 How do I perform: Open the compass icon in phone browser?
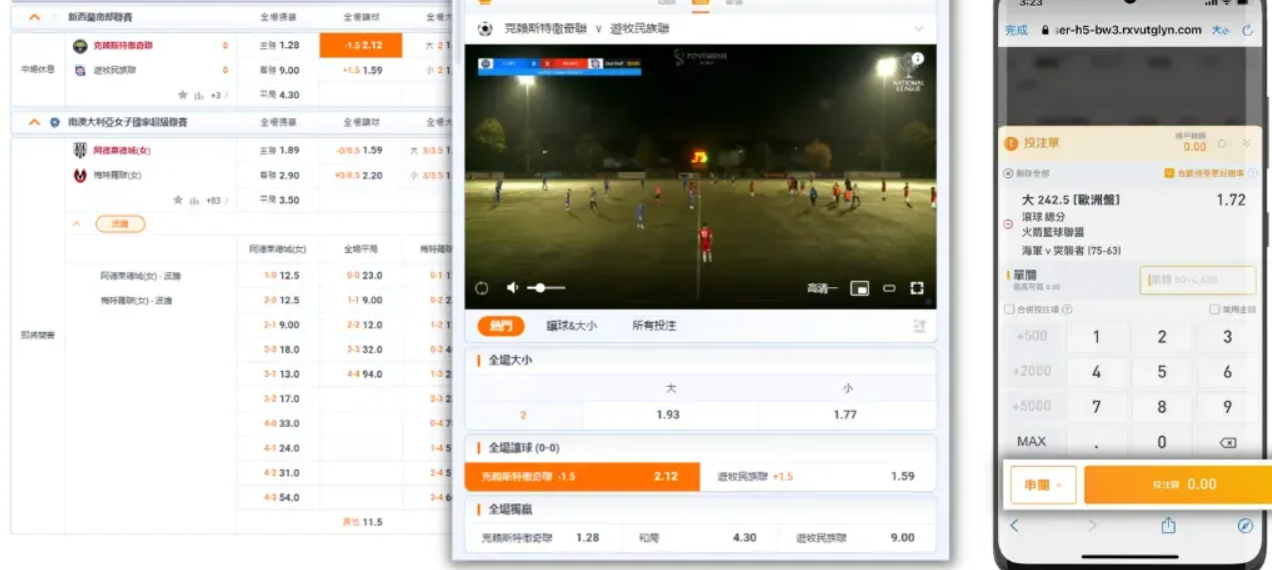[x=1245, y=525]
